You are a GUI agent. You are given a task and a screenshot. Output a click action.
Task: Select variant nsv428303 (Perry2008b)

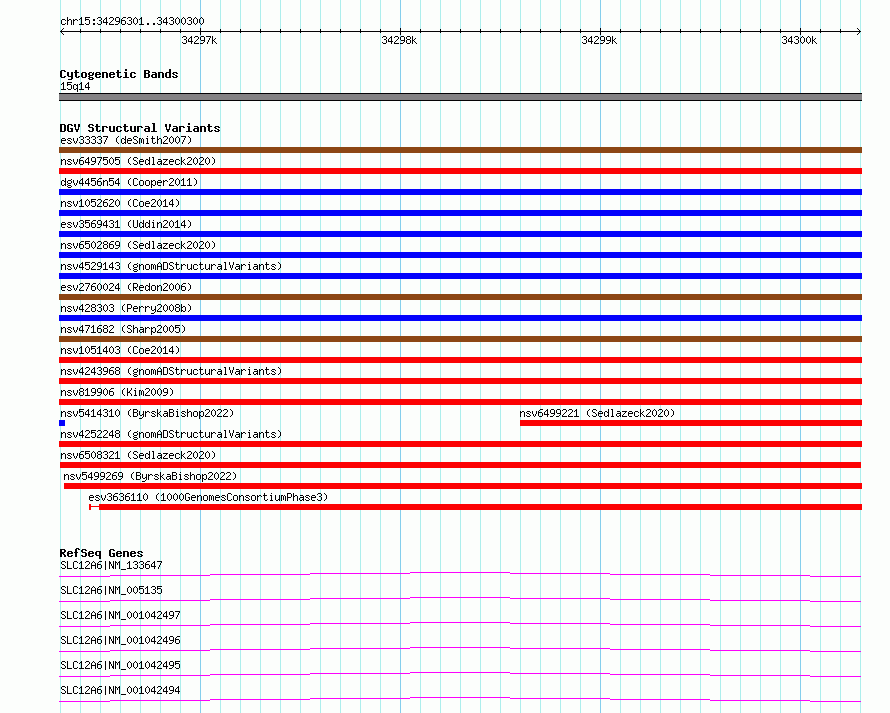pyautogui.click(x=126, y=308)
